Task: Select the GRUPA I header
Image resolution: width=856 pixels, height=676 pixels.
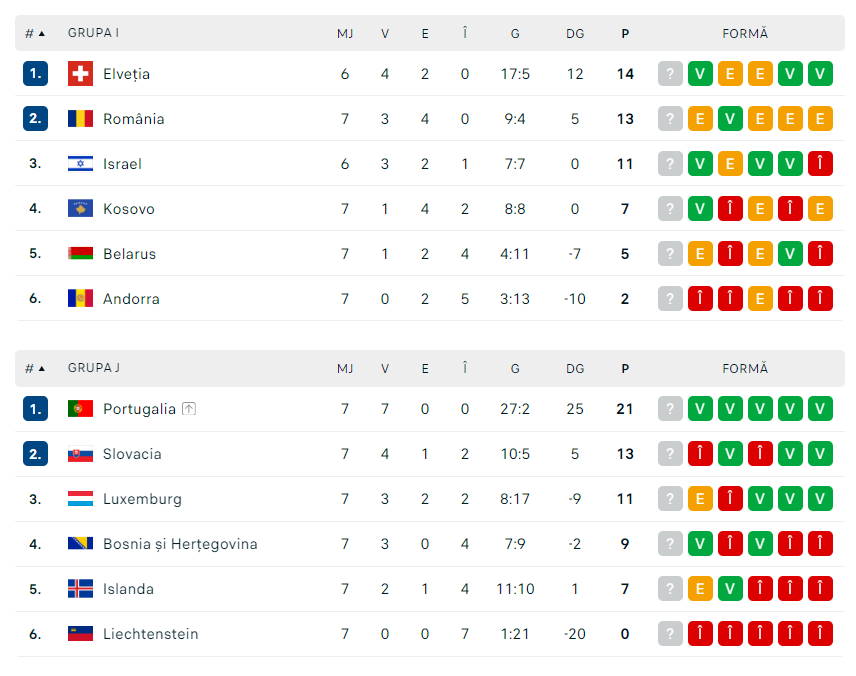Action: (93, 33)
